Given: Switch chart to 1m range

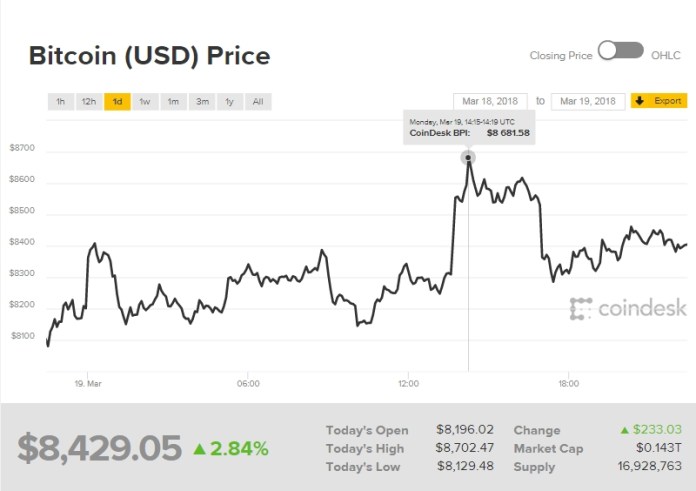Looking at the screenshot, I should pos(173,101).
